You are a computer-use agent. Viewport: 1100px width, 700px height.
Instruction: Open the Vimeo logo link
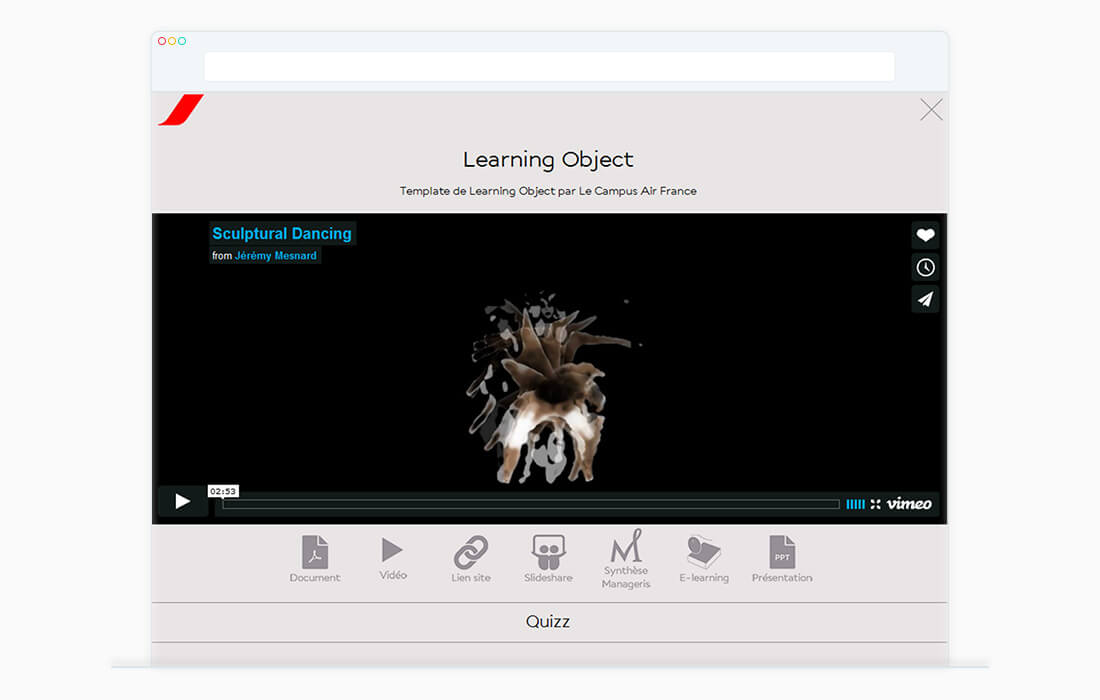click(909, 504)
